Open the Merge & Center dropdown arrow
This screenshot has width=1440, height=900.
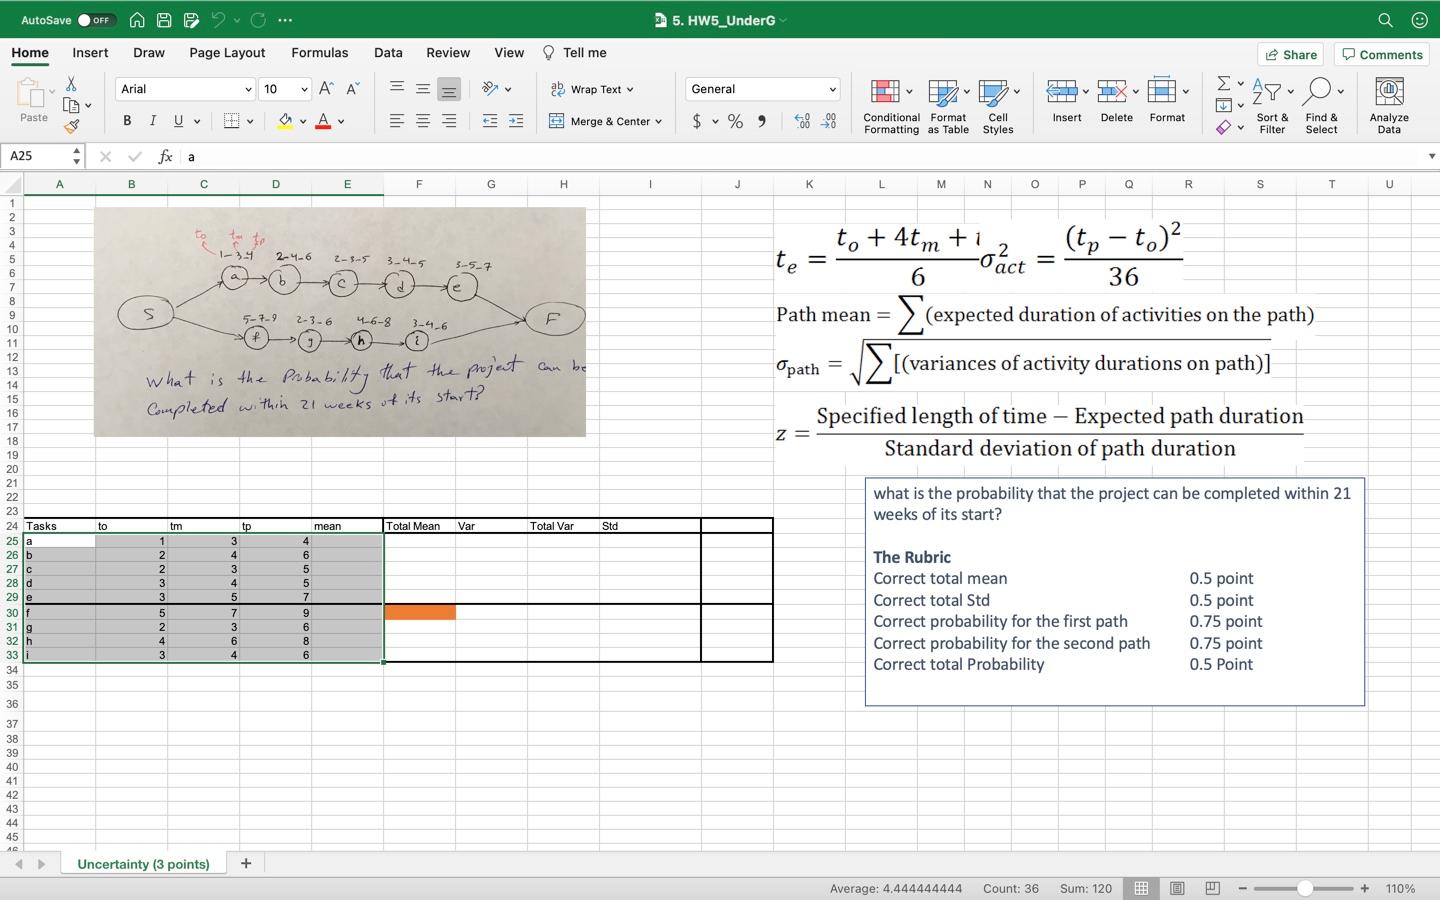[x=658, y=121]
